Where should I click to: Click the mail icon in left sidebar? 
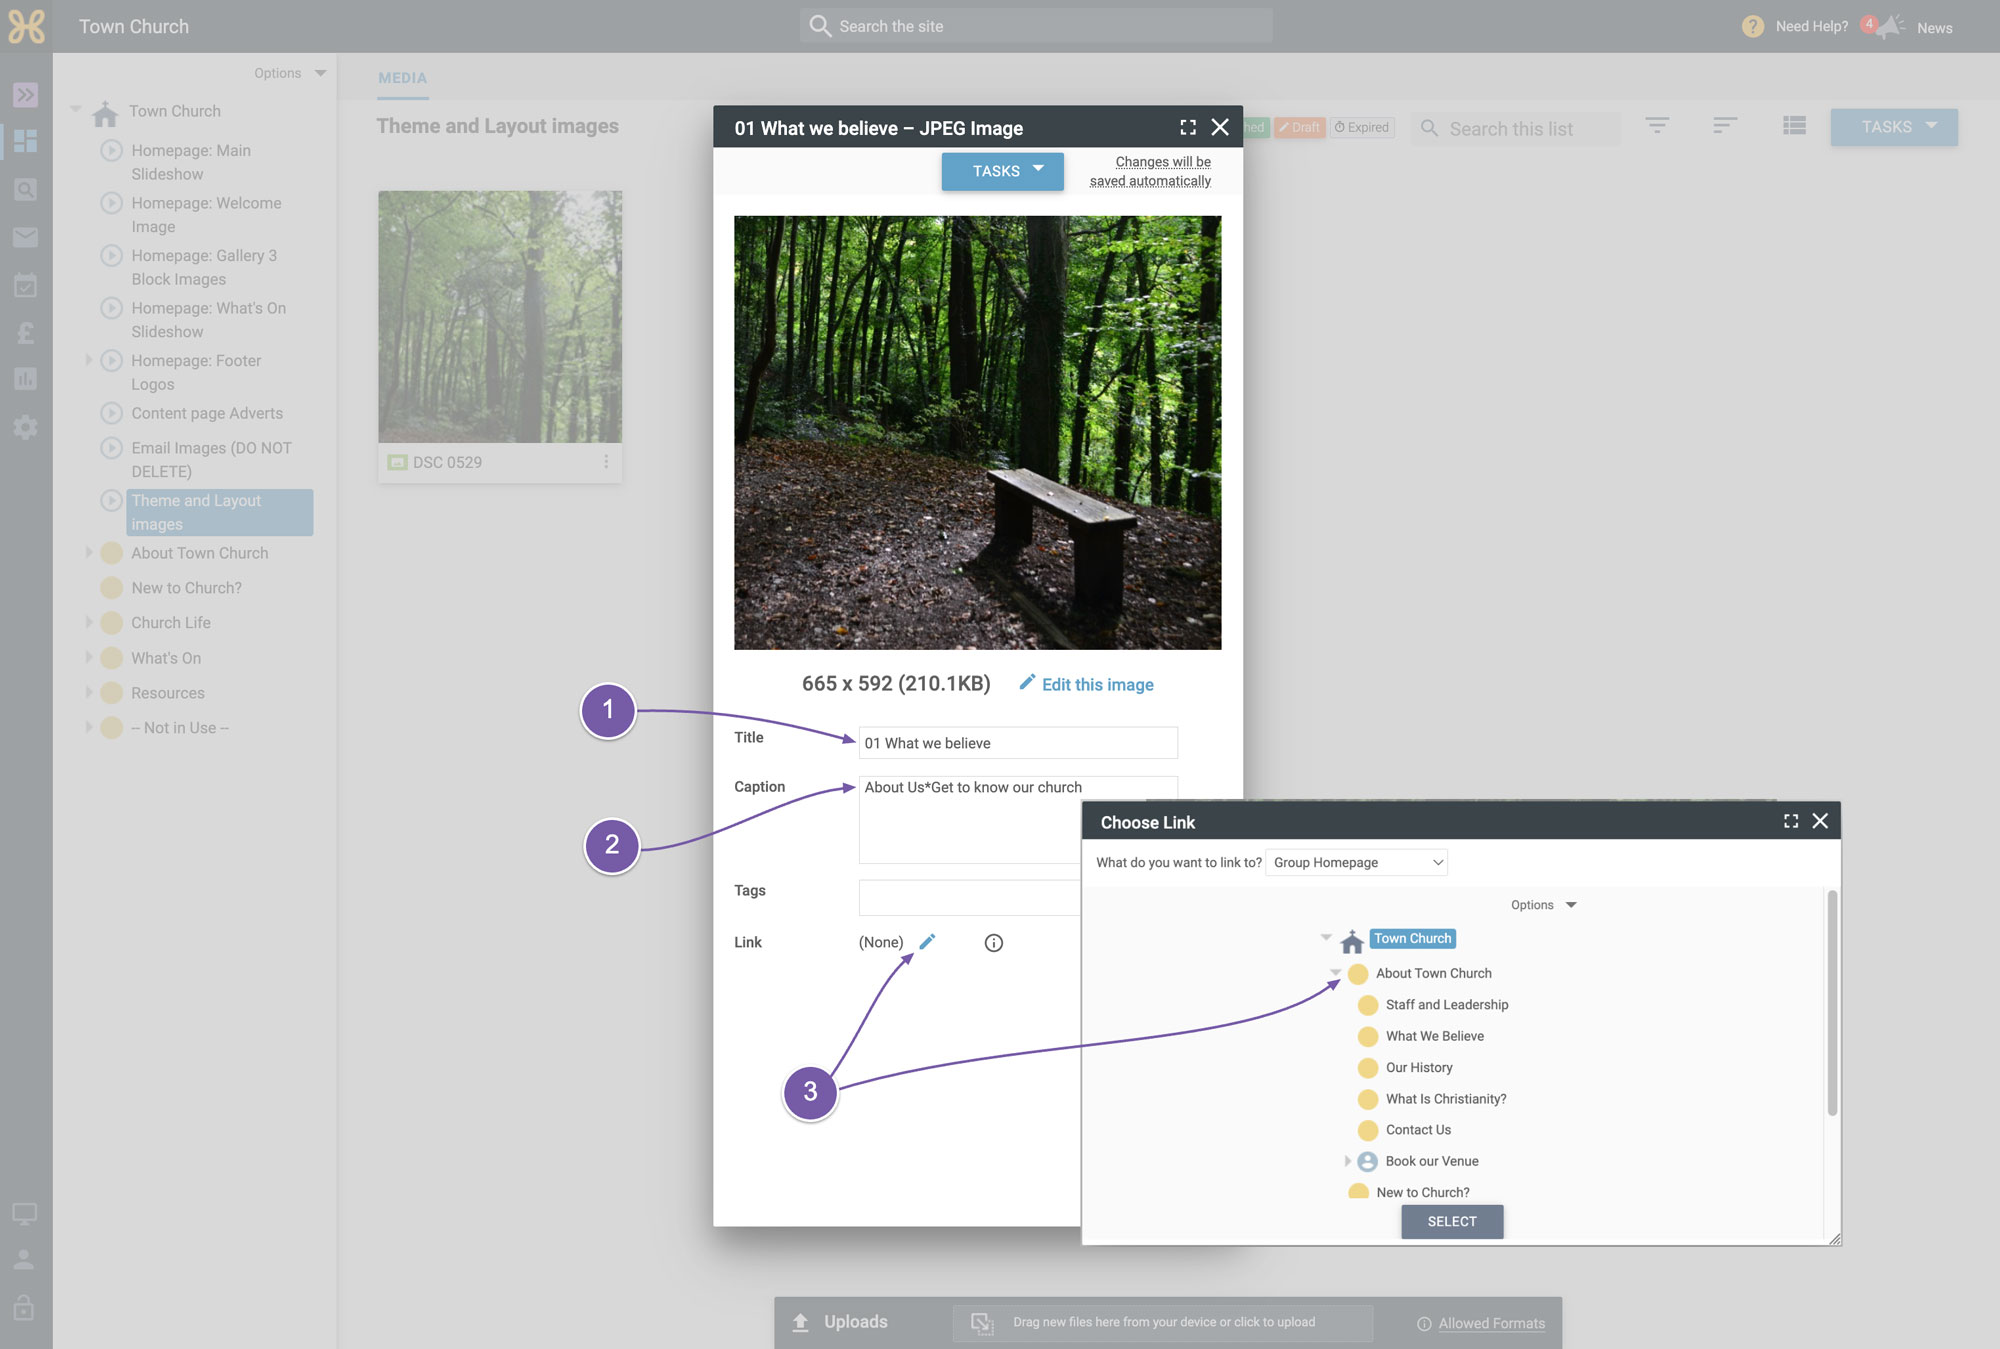coord(25,237)
